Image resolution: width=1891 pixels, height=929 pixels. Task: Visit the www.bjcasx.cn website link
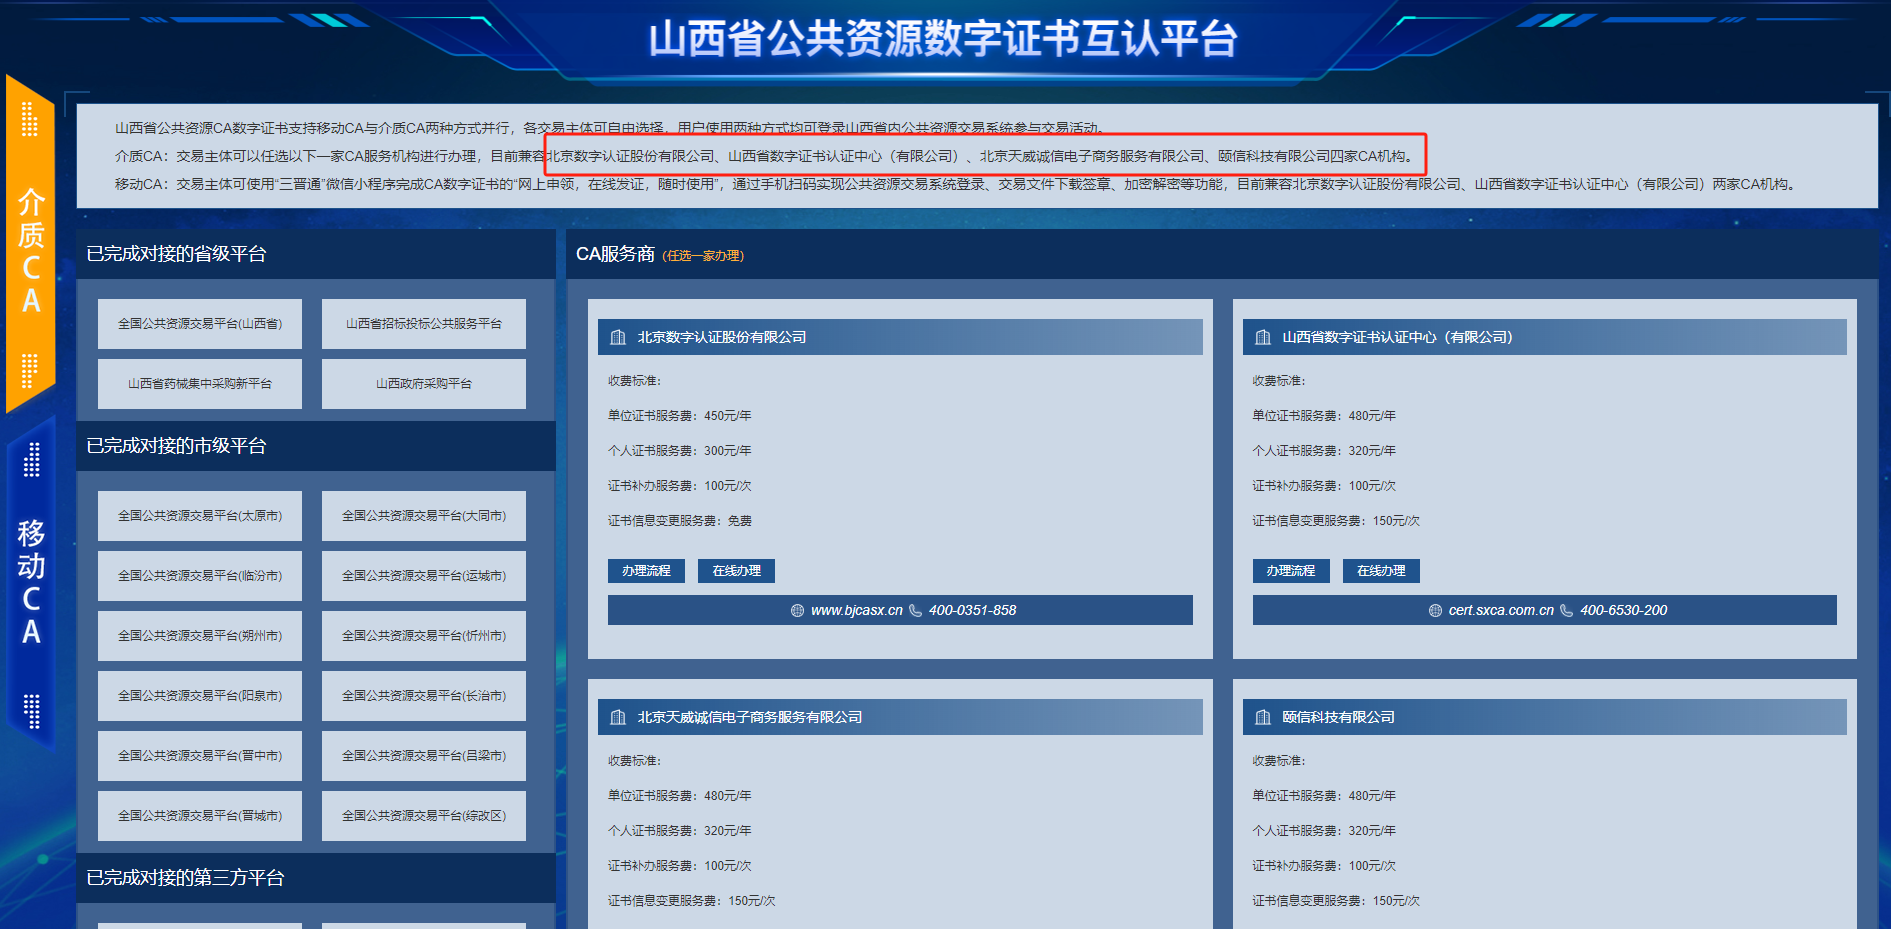pyautogui.click(x=856, y=611)
